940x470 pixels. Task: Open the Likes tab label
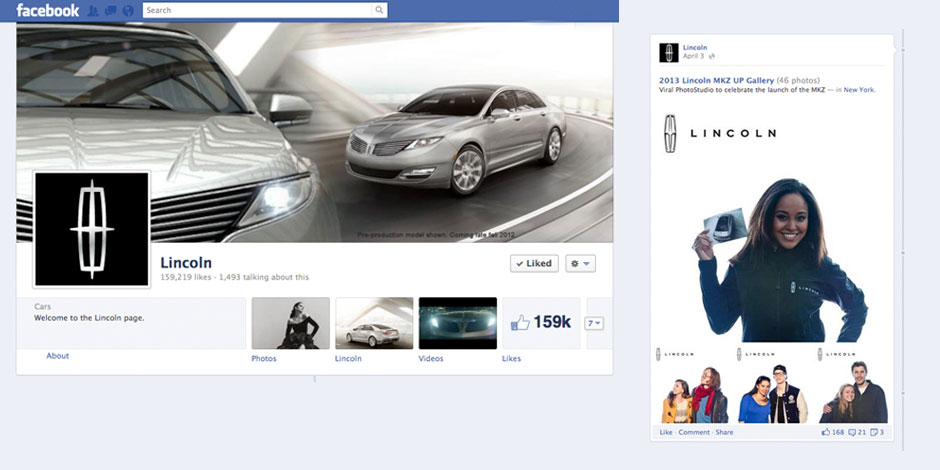[x=511, y=358]
